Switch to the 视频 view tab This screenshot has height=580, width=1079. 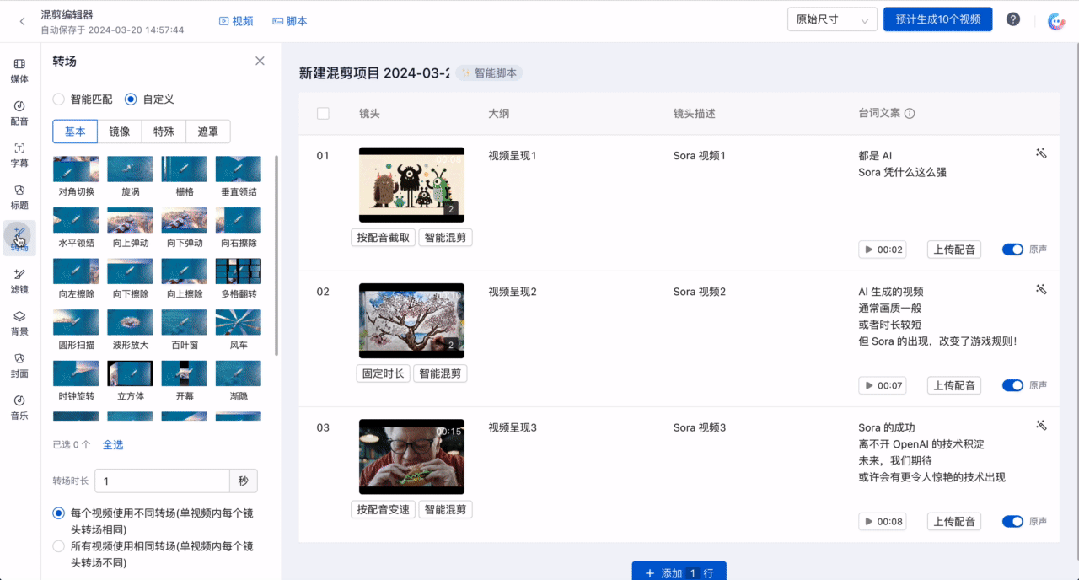tap(236, 21)
